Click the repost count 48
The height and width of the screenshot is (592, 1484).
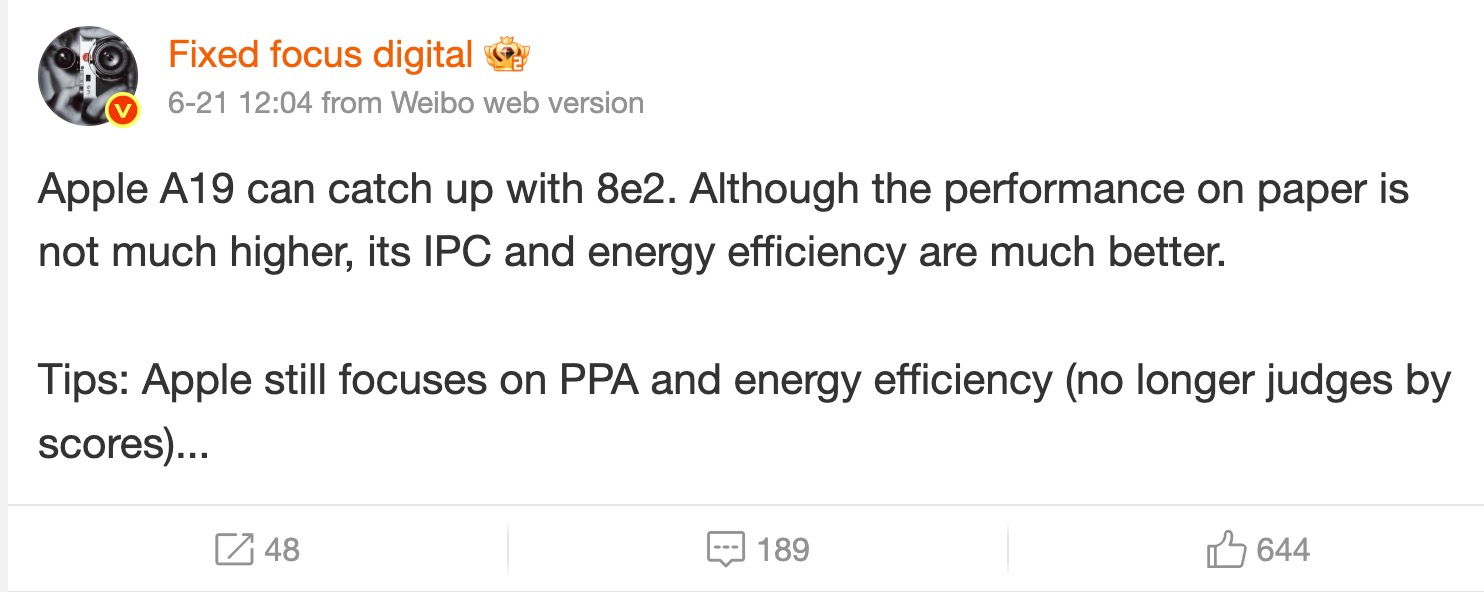(x=282, y=549)
